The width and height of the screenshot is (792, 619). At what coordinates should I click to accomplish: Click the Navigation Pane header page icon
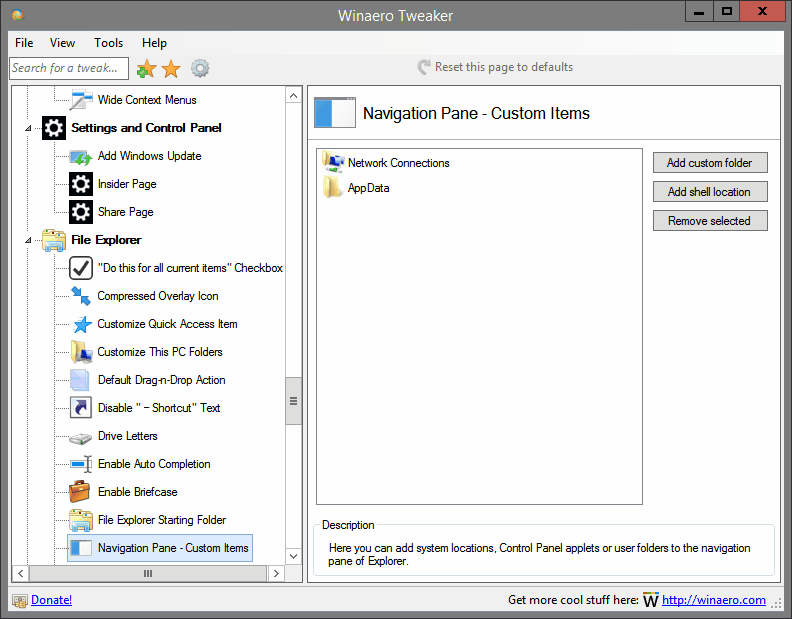tap(335, 113)
